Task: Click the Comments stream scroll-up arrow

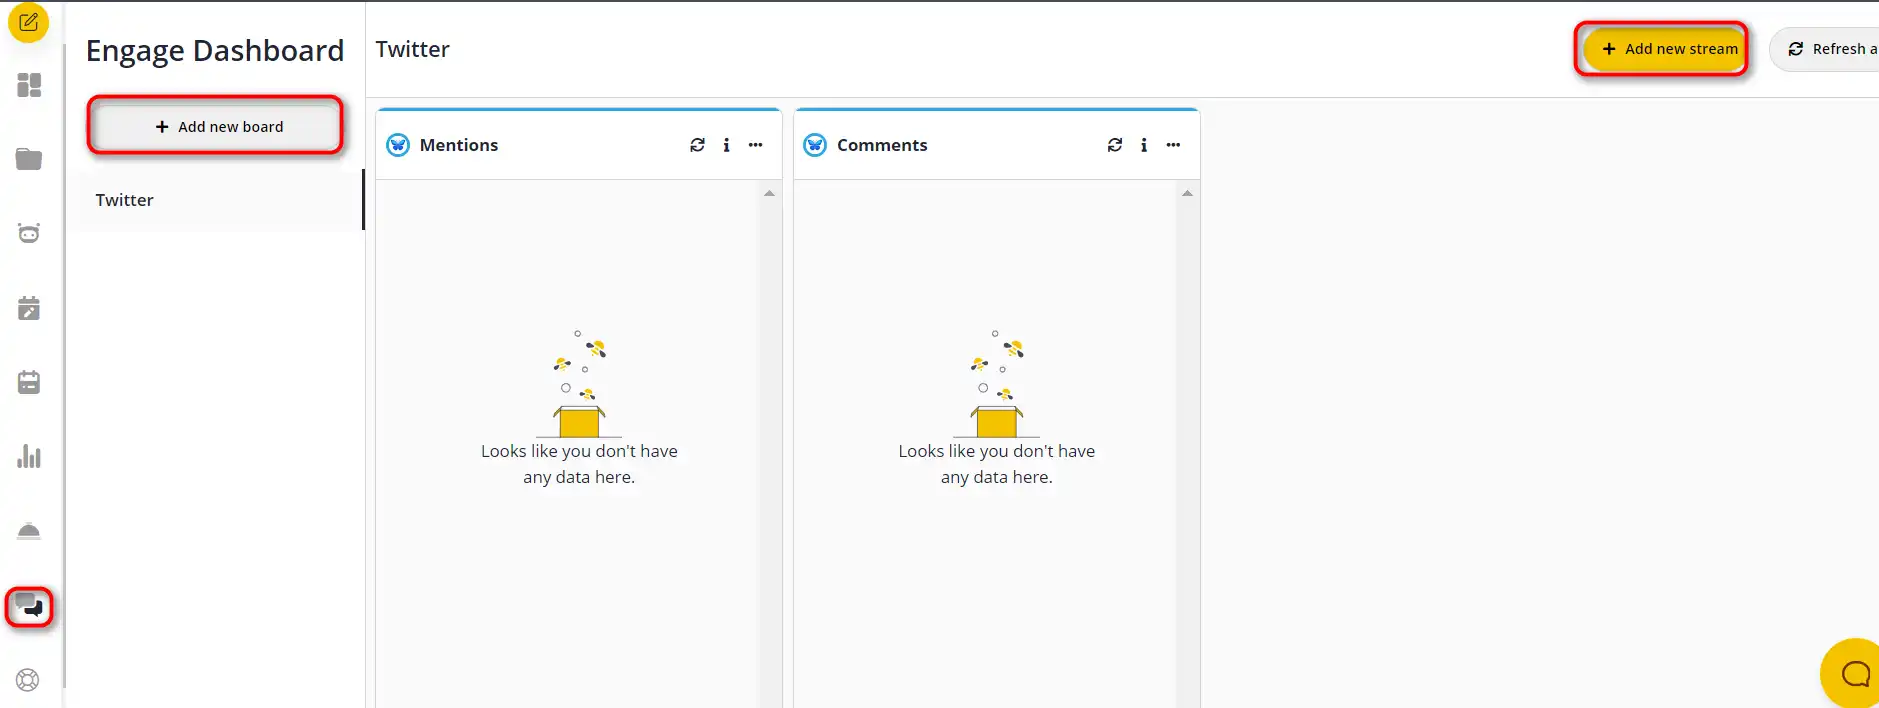Action: pos(1187,193)
